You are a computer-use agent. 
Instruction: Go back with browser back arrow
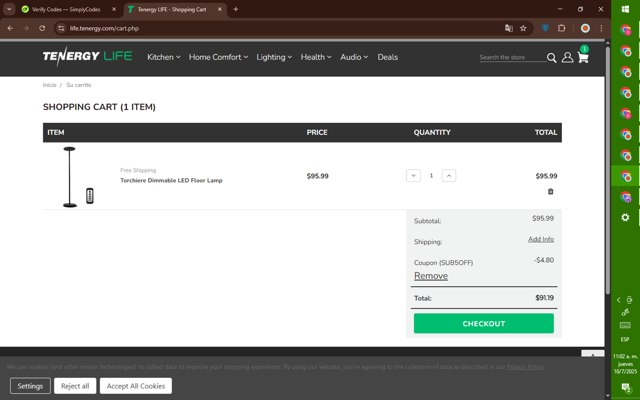pyautogui.click(x=10, y=28)
